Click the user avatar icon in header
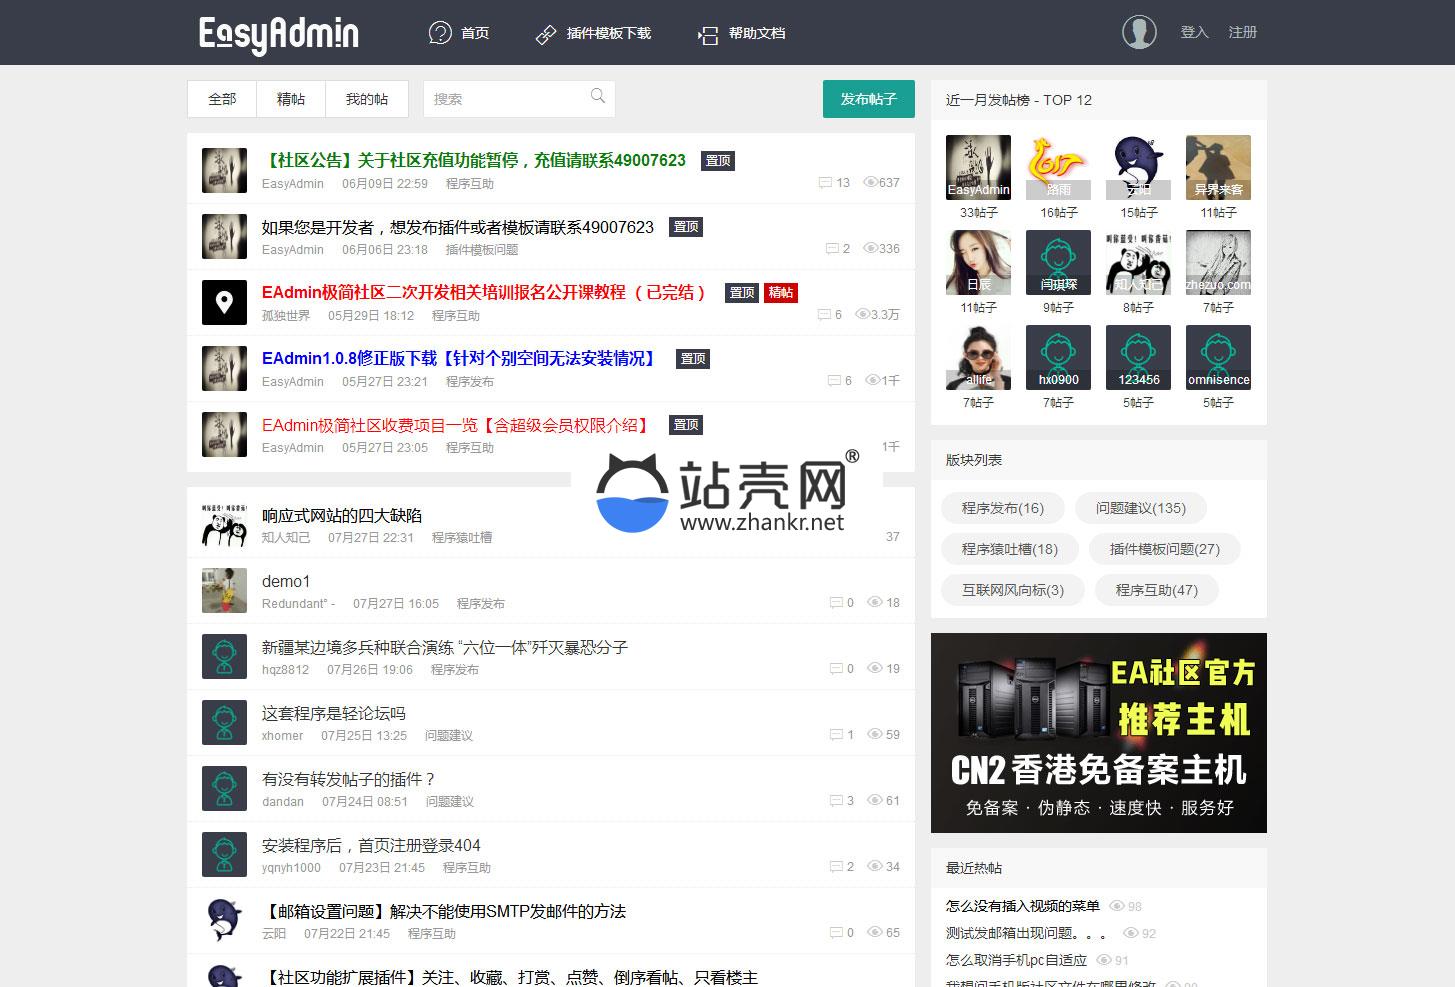 (x=1139, y=32)
